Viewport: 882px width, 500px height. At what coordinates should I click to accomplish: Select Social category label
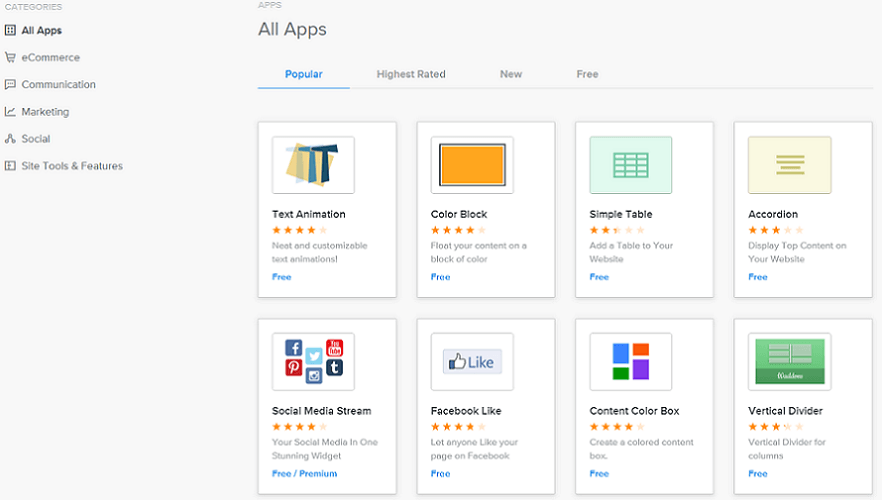(35, 138)
